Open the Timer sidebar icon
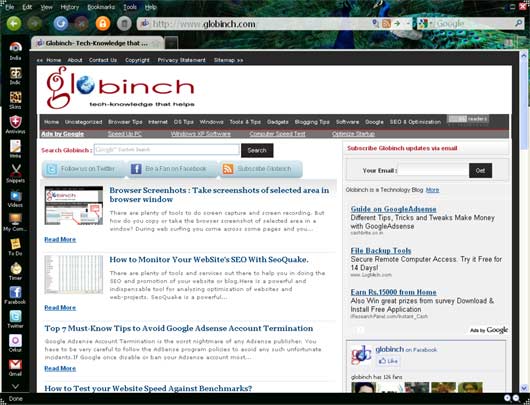The image size is (530, 405). click(15, 271)
